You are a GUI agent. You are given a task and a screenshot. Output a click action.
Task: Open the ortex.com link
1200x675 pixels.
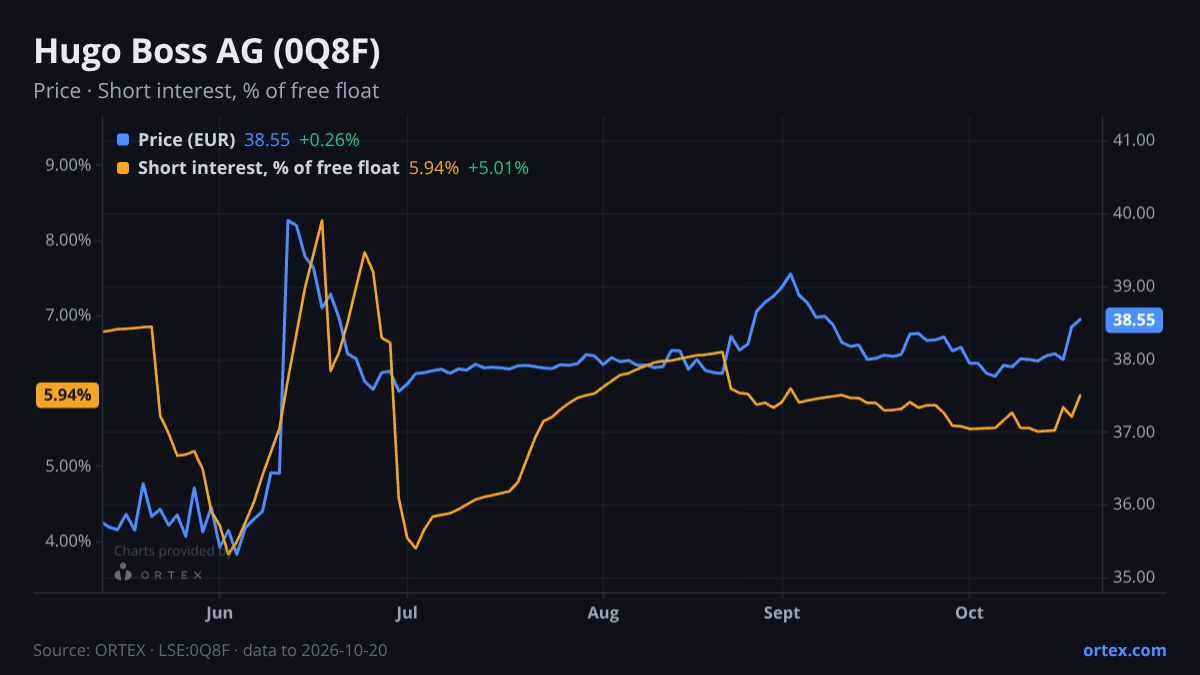(1125, 650)
